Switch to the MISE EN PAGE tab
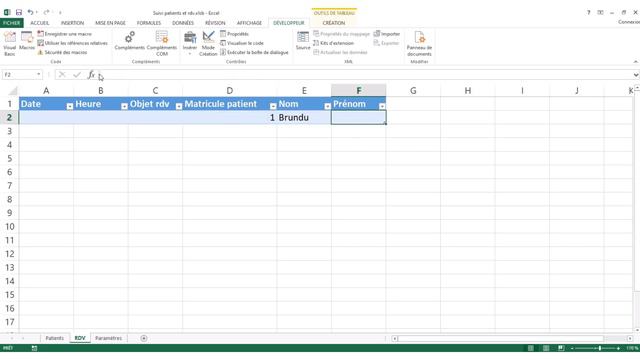 pos(110,23)
